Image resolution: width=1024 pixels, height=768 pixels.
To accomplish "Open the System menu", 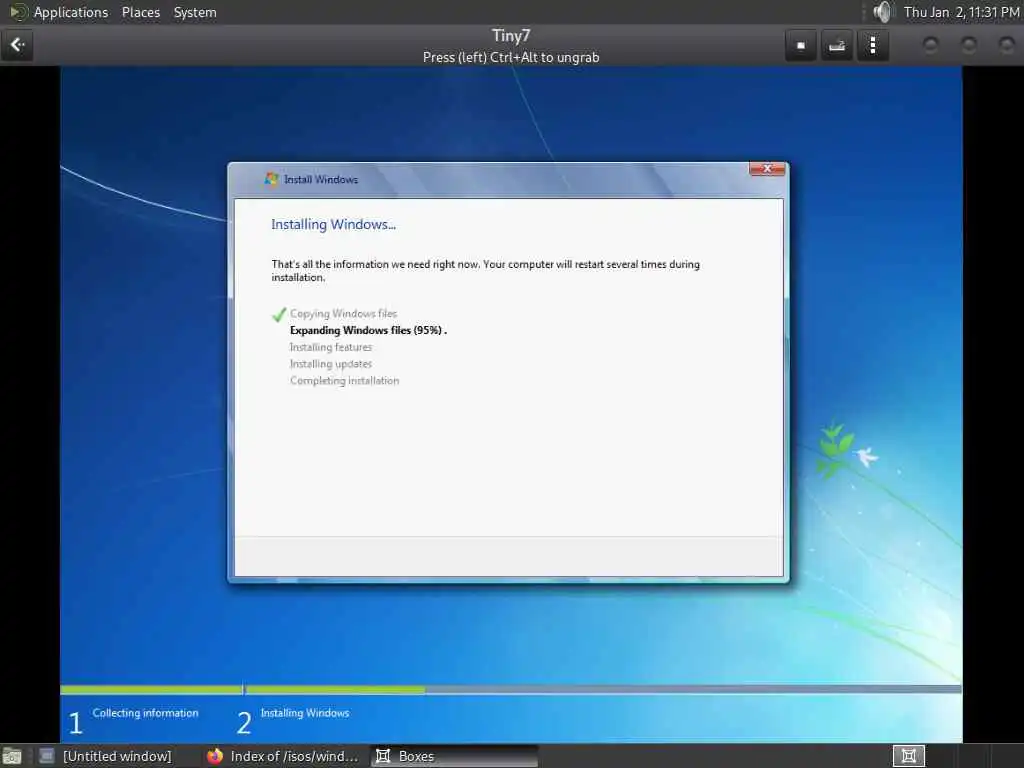I will point(195,12).
